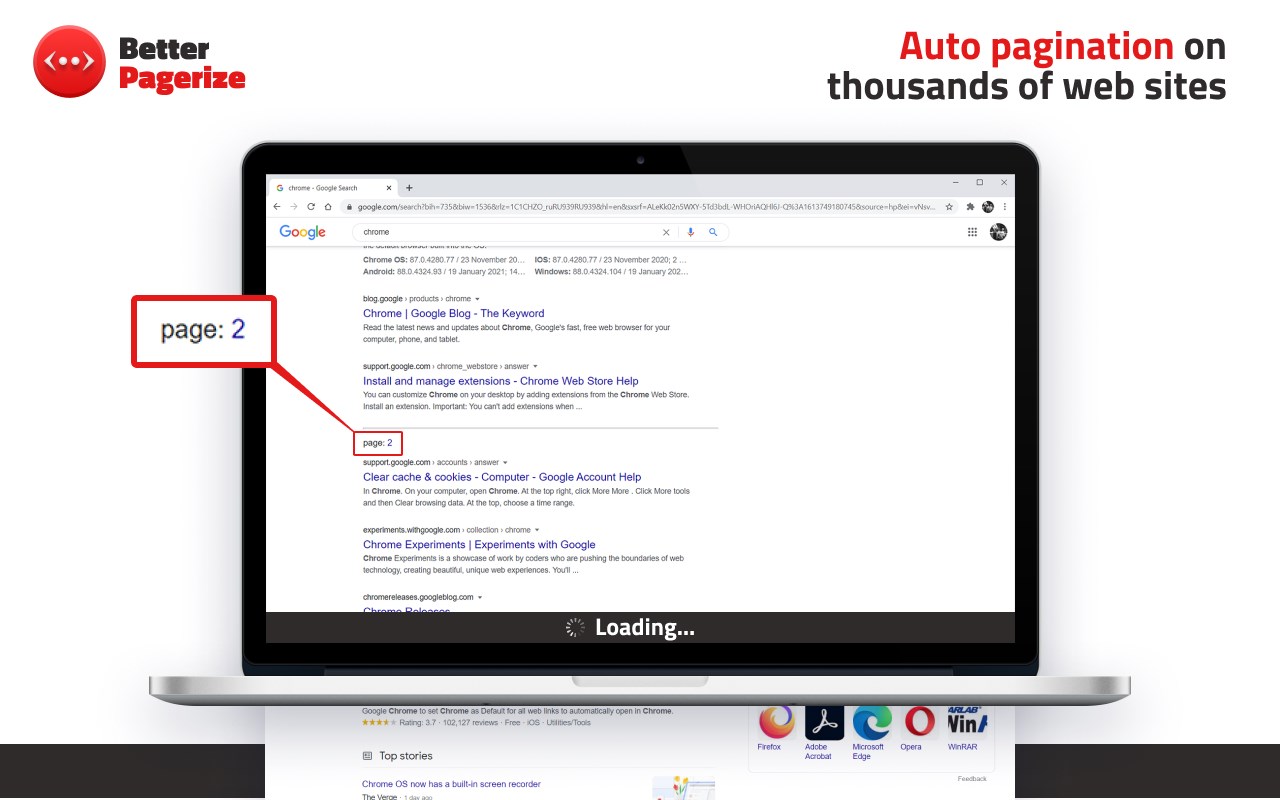Select the chrome - Google Search tab
This screenshot has height=800, width=1280.
pos(332,187)
